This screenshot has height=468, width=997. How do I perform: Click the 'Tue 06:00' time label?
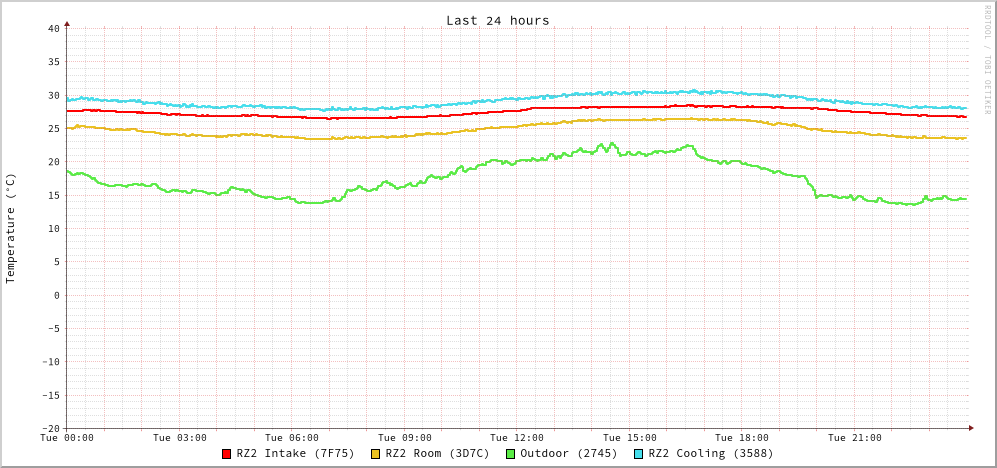(x=292, y=437)
